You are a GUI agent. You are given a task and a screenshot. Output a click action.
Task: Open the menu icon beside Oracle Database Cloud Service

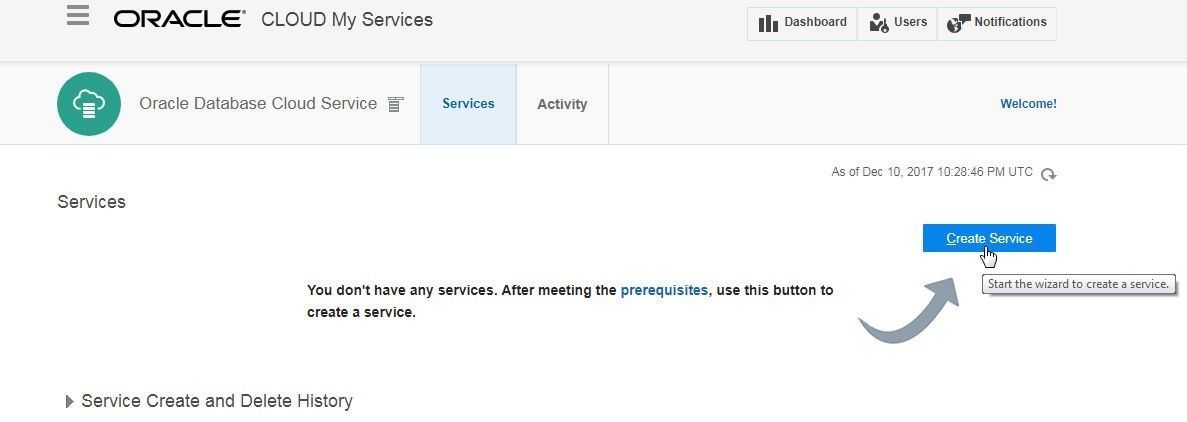[395, 105]
